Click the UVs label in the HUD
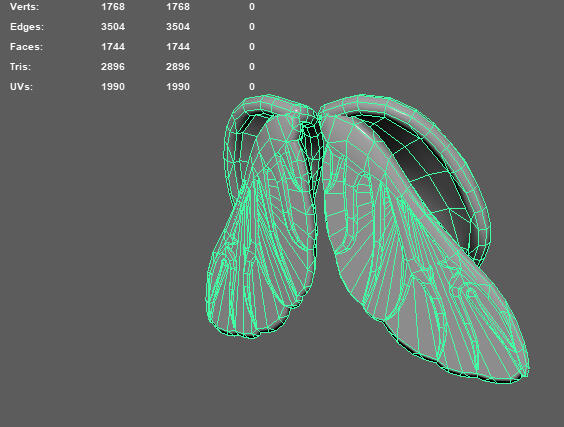Viewport: 564px width, 427px height. (x=22, y=87)
